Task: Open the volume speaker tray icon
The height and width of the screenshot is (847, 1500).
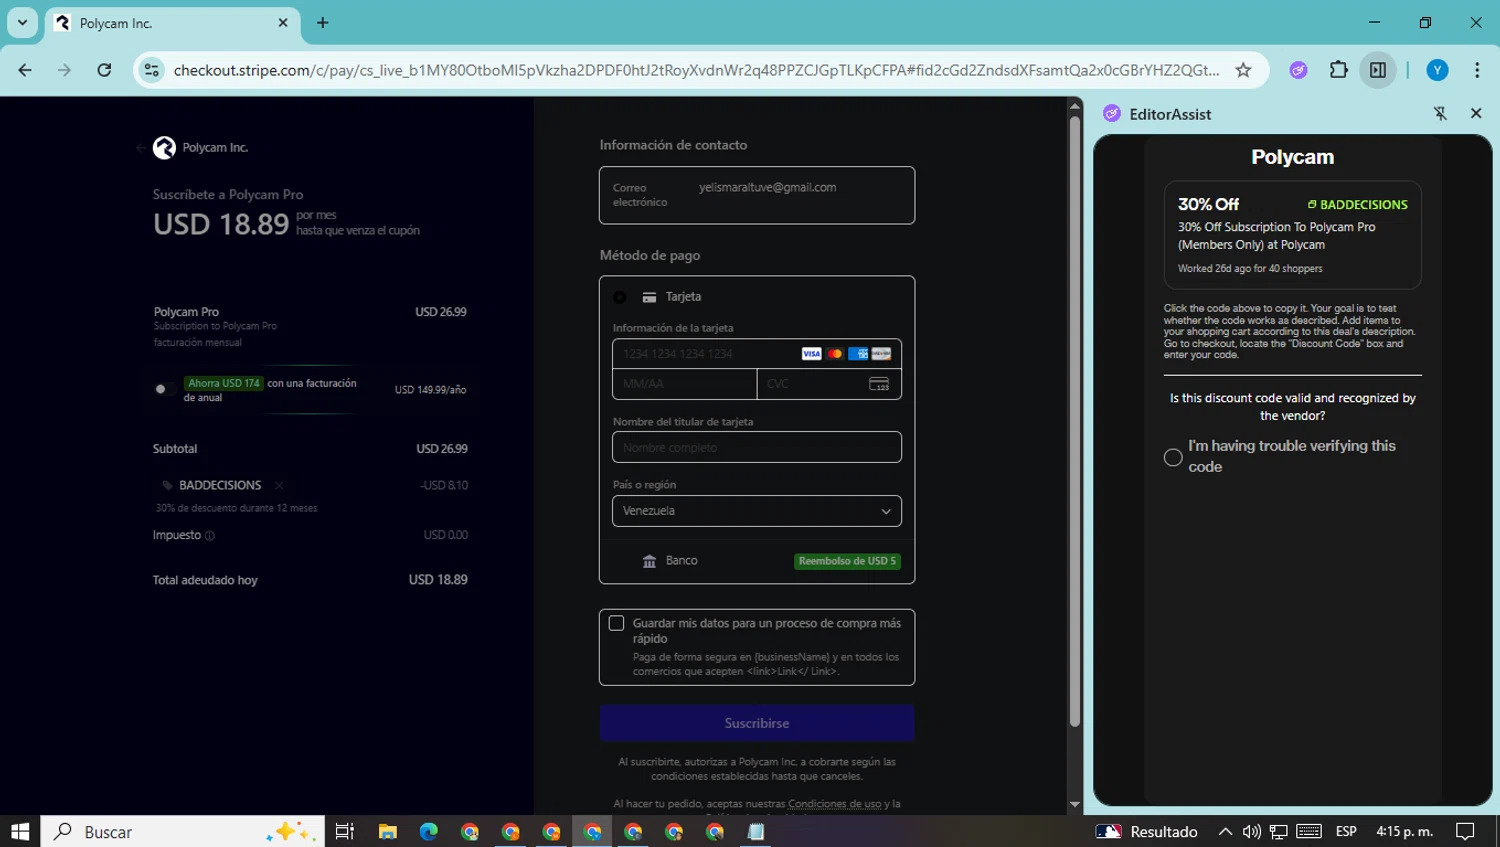Action: click(1251, 831)
